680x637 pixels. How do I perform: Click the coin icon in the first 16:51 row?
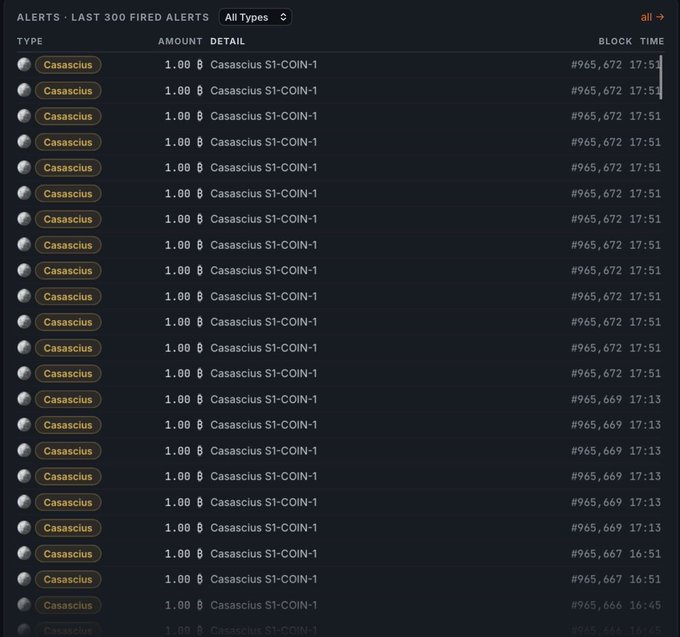(24, 553)
